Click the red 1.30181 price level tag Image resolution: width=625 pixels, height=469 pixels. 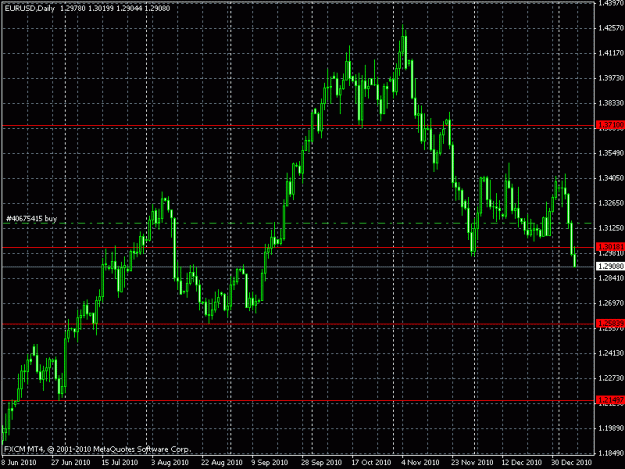coord(611,247)
